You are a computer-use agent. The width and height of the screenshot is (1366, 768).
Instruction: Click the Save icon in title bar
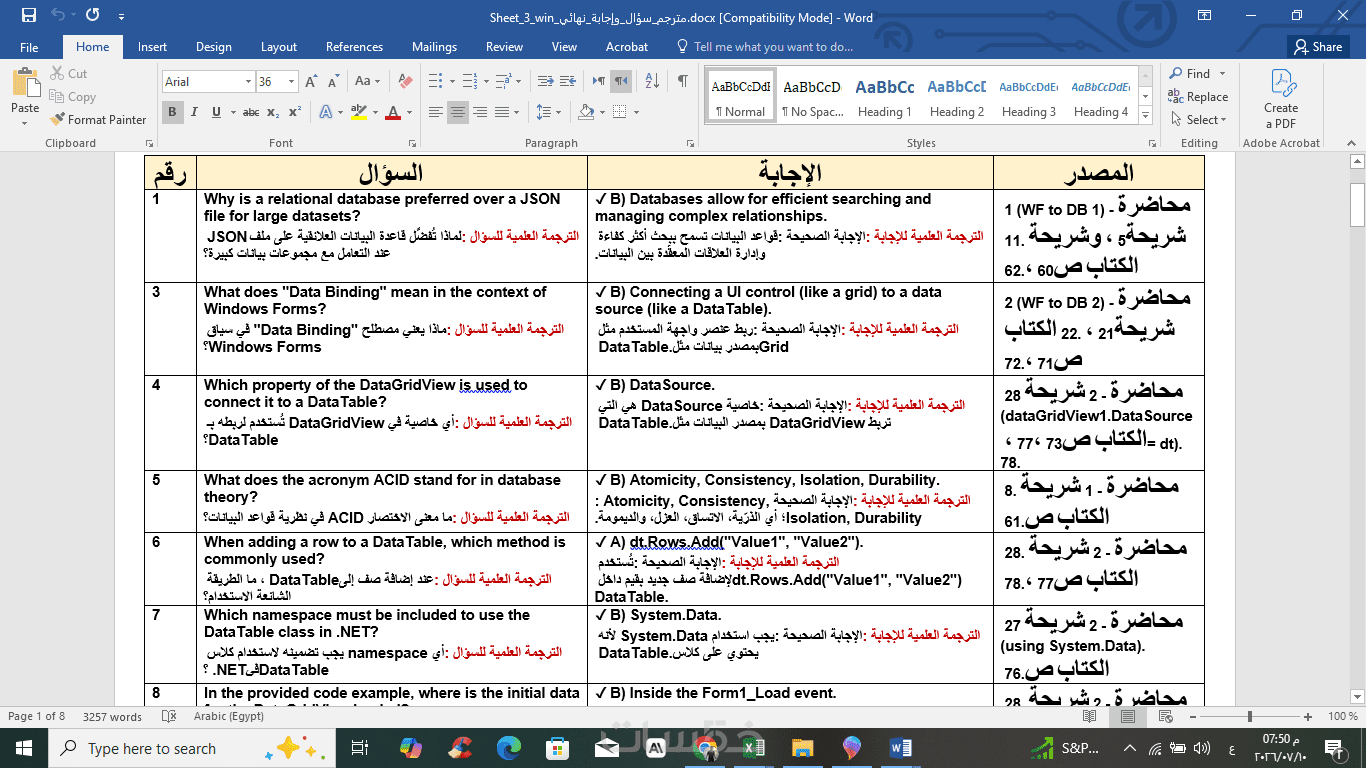[x=28, y=16]
